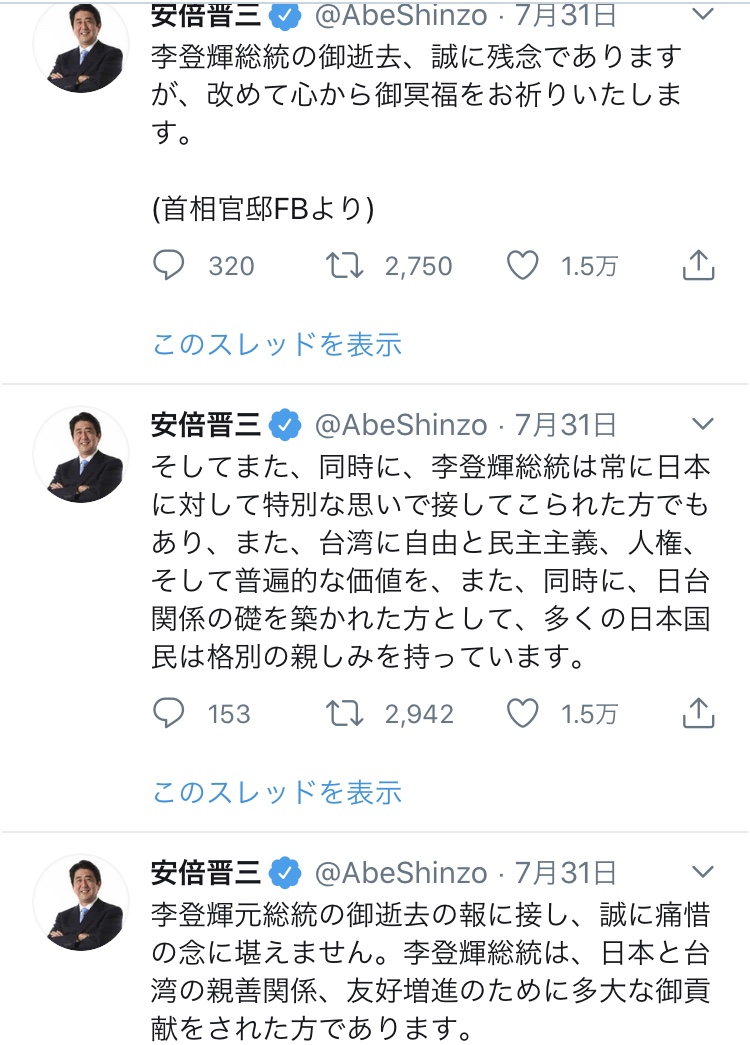Open the chevron menu on the 首相官邸FB tweet
750x1045 pixels.
pyautogui.click(x=704, y=15)
